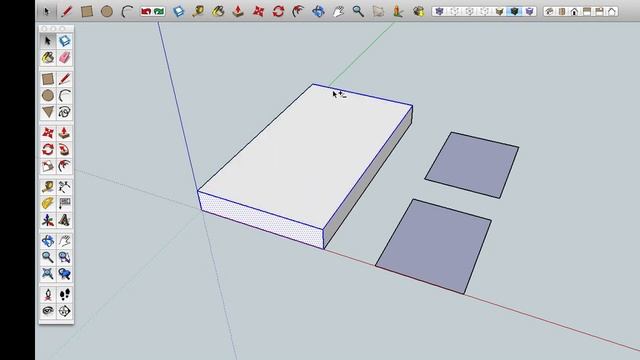The height and width of the screenshot is (360, 640).
Task: Choose Circle tool in left palette
Action: pyautogui.click(x=48, y=96)
